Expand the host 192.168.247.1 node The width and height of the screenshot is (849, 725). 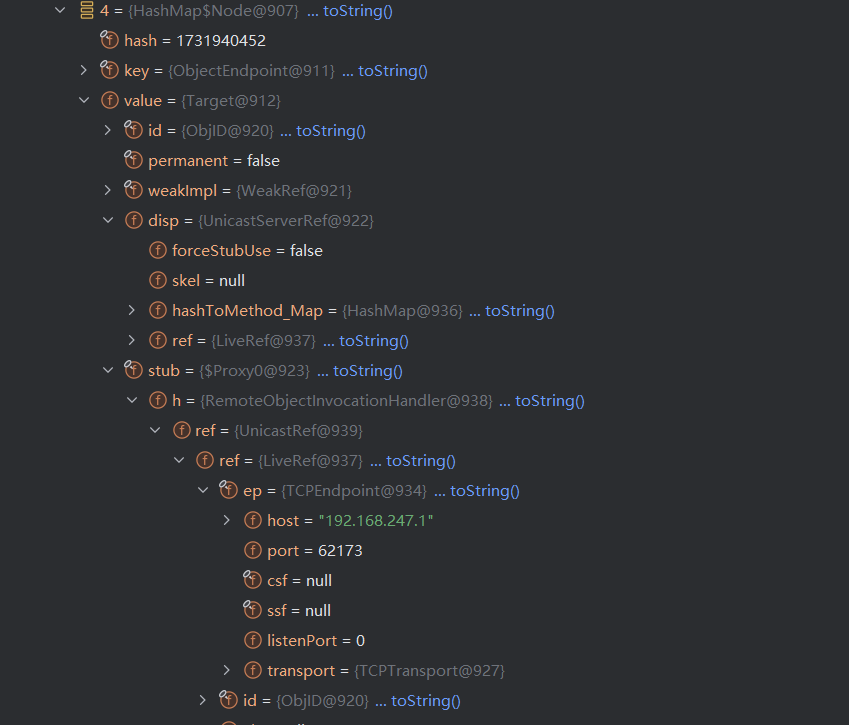pyautogui.click(x=227, y=520)
